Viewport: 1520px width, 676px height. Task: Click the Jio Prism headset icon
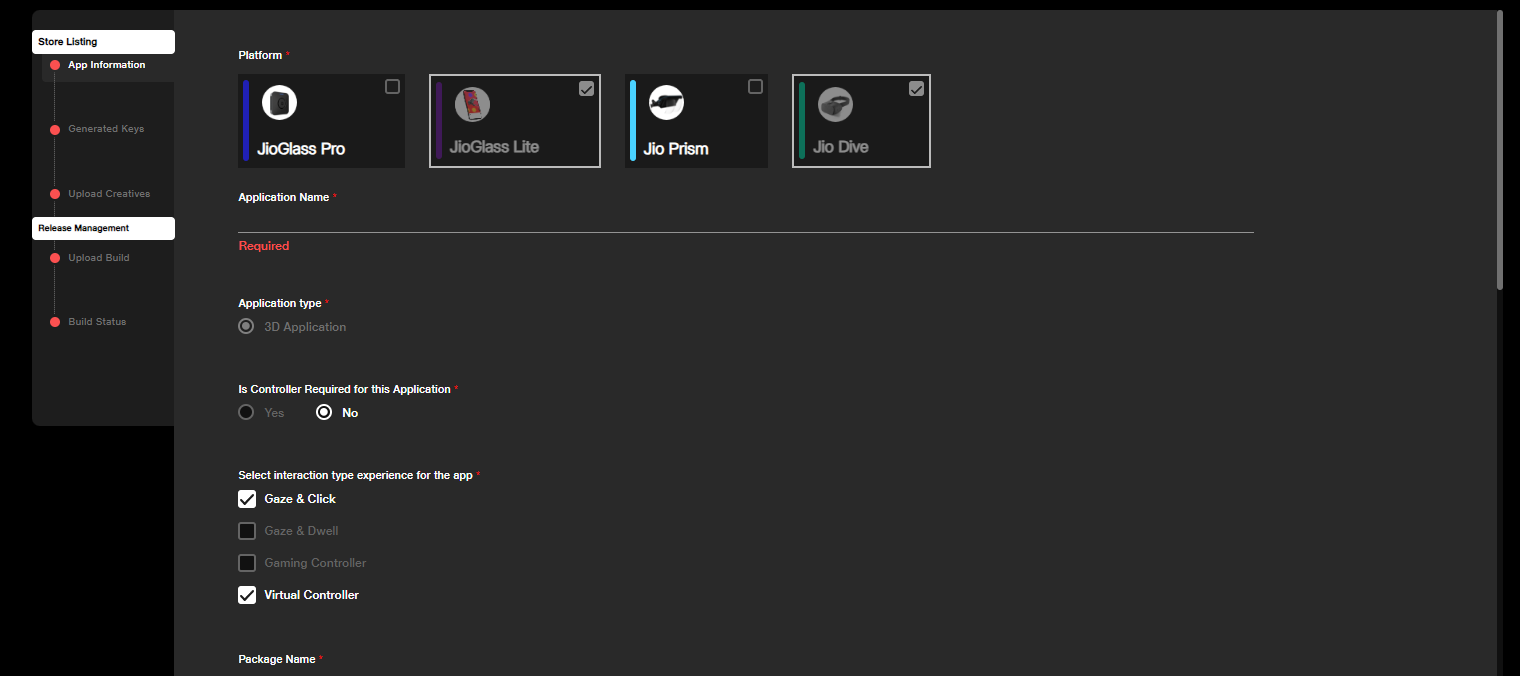pyautogui.click(x=666, y=102)
